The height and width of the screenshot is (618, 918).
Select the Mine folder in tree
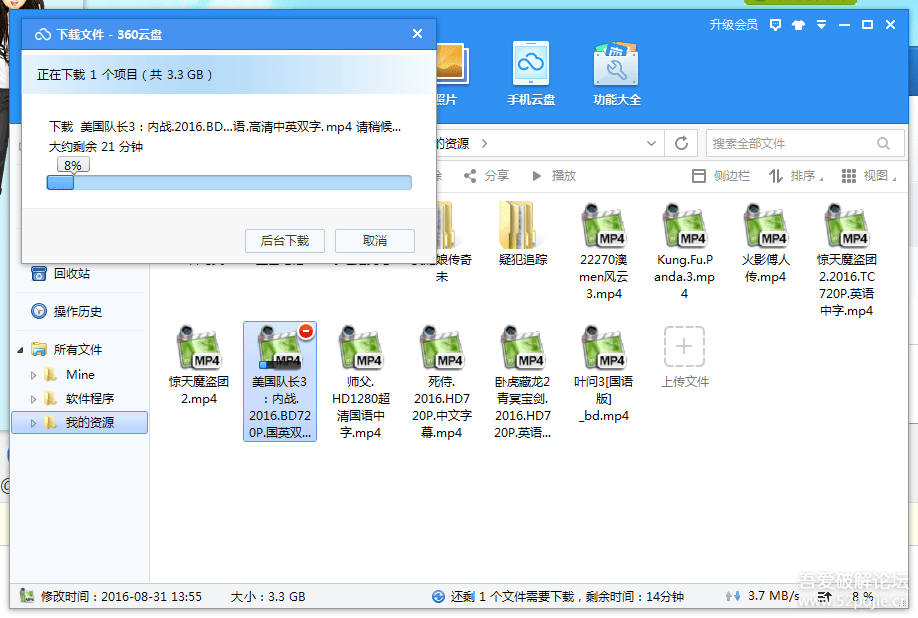(69, 375)
